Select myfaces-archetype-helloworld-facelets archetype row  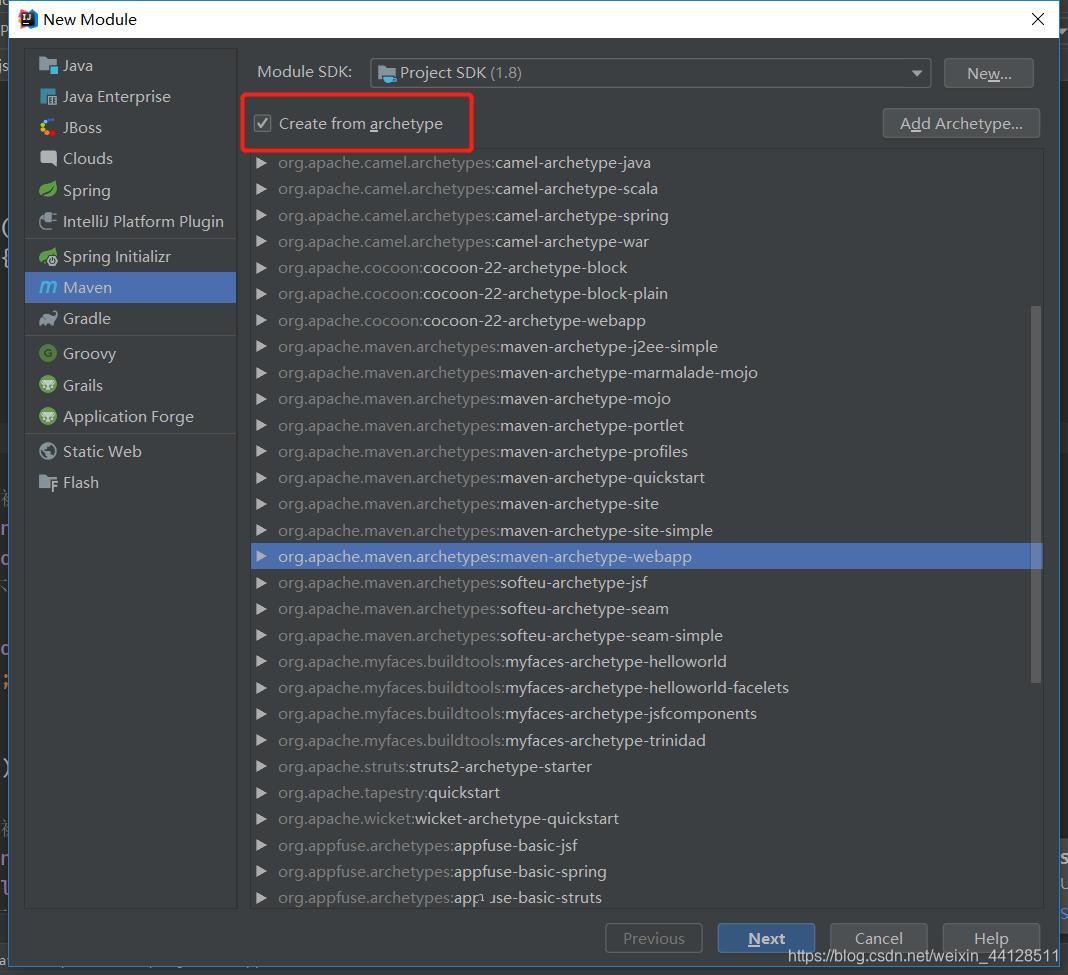coord(646,687)
